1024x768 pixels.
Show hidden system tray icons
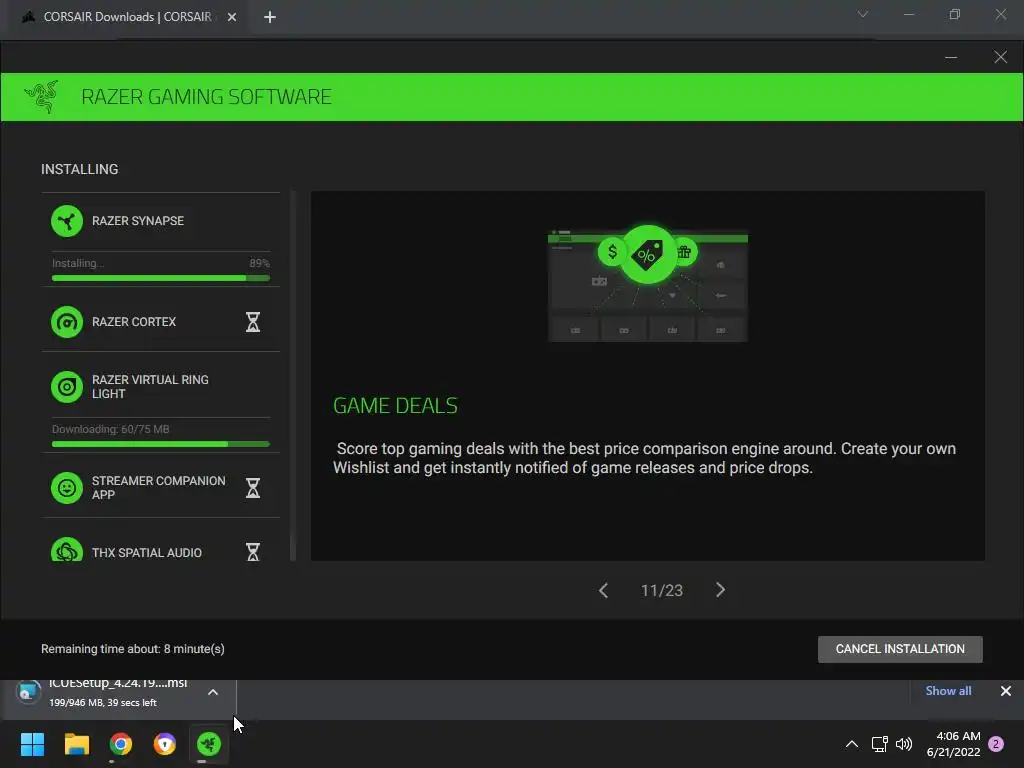click(x=852, y=744)
